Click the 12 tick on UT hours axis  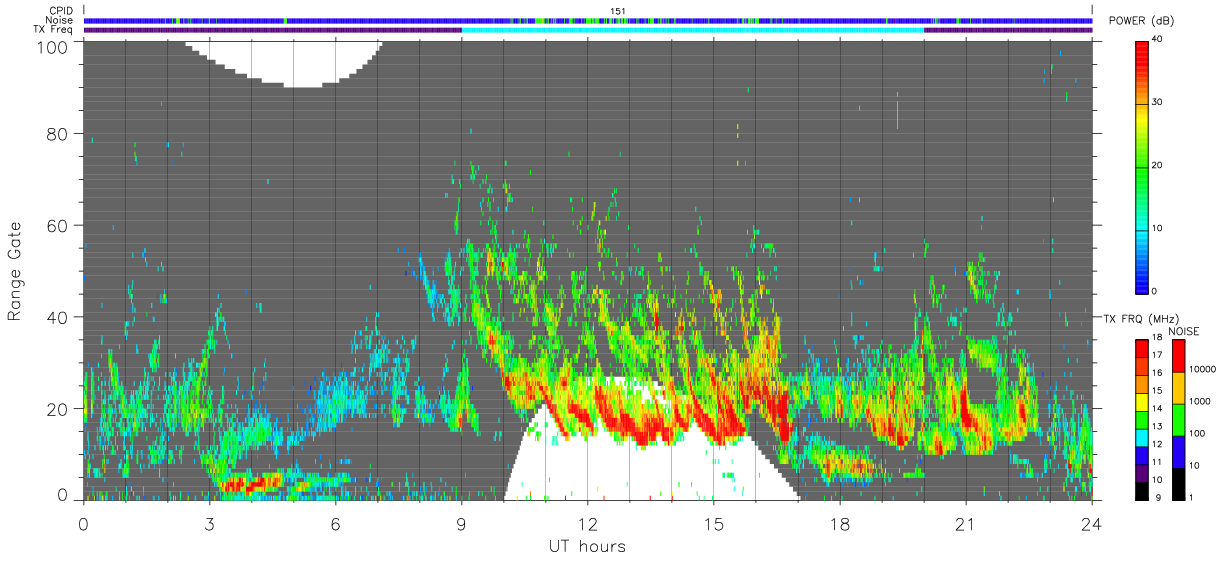(x=587, y=524)
